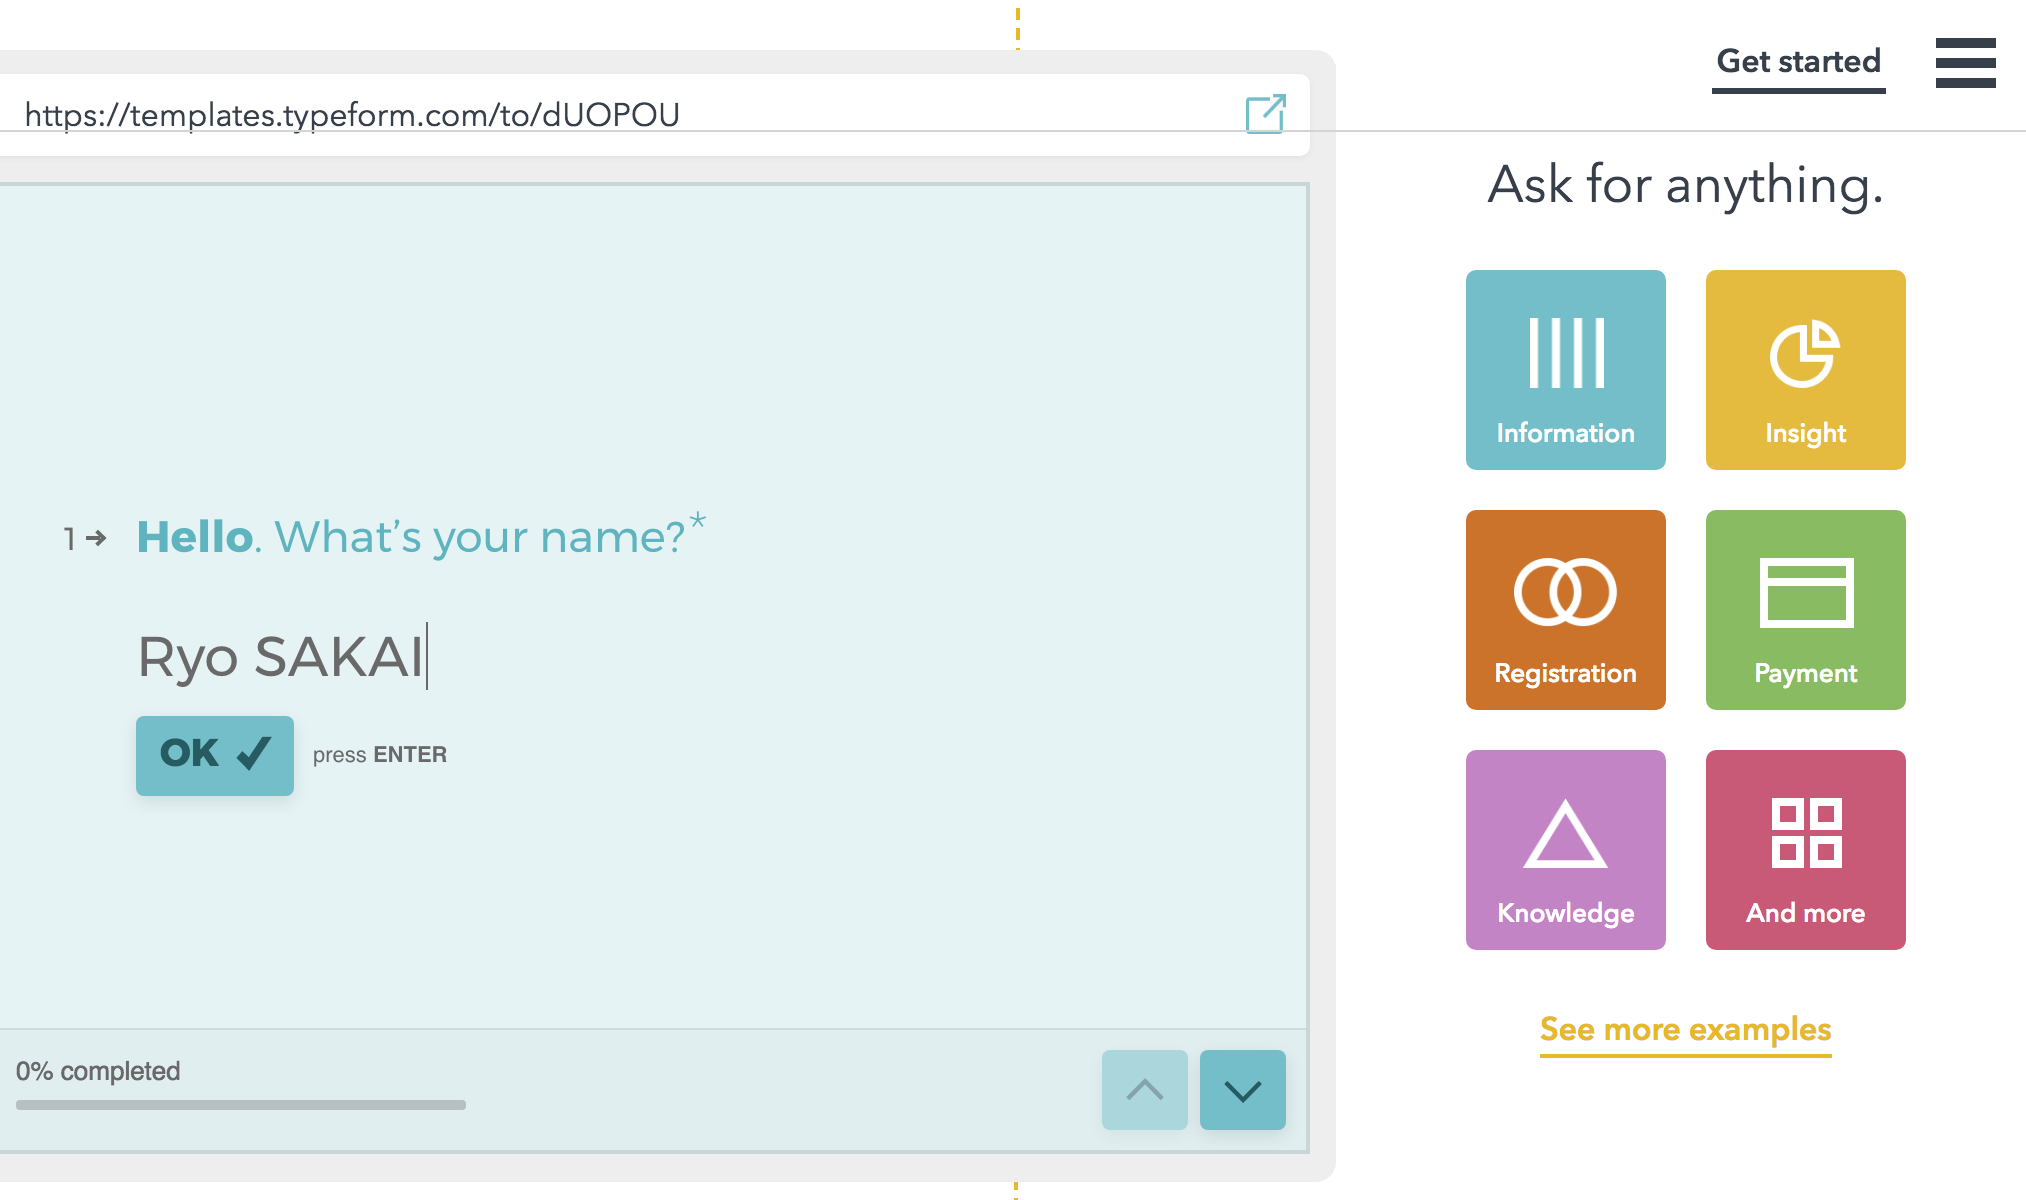Select the Information category tile
Viewport: 2026px width, 1200px height.
[1565, 370]
